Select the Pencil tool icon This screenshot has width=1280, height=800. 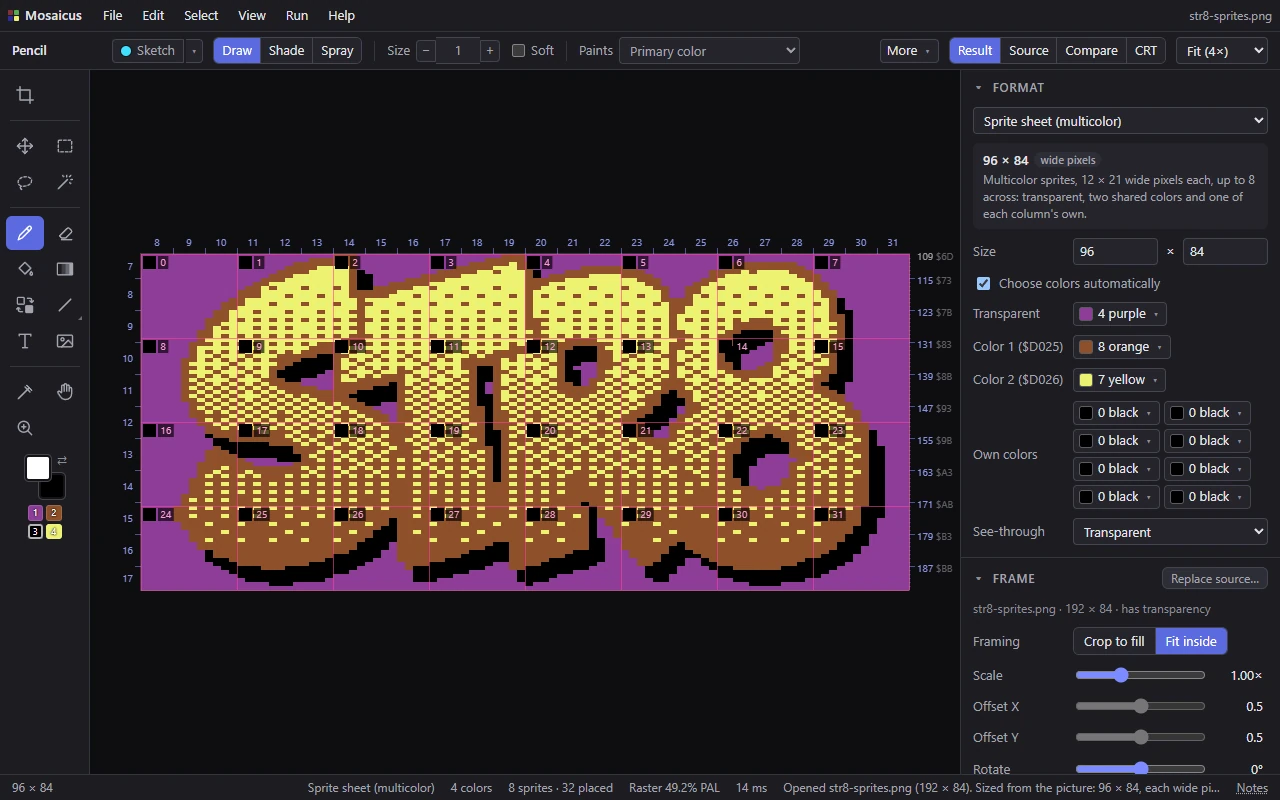point(25,233)
